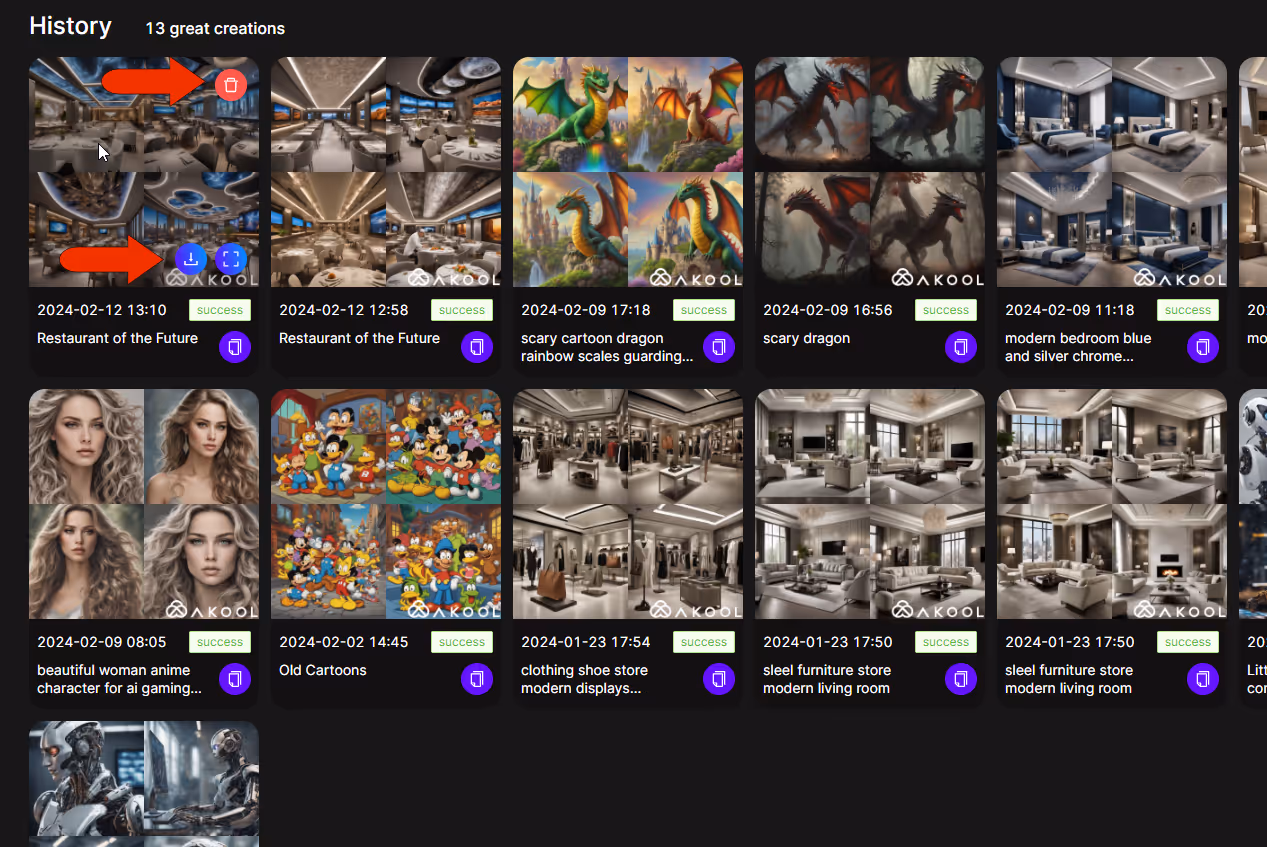The image size is (1267, 847).
Task: Open the blue modern bedroom thumbnail
Action: 1112,172
